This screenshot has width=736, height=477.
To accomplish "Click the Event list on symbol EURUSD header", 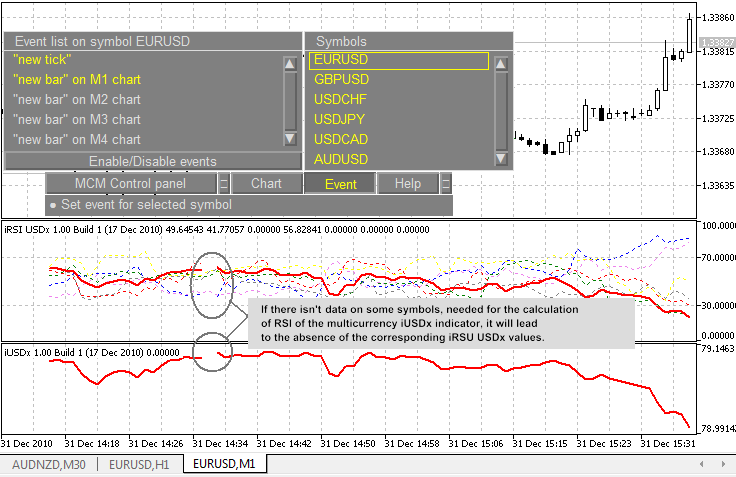I will (x=153, y=41).
